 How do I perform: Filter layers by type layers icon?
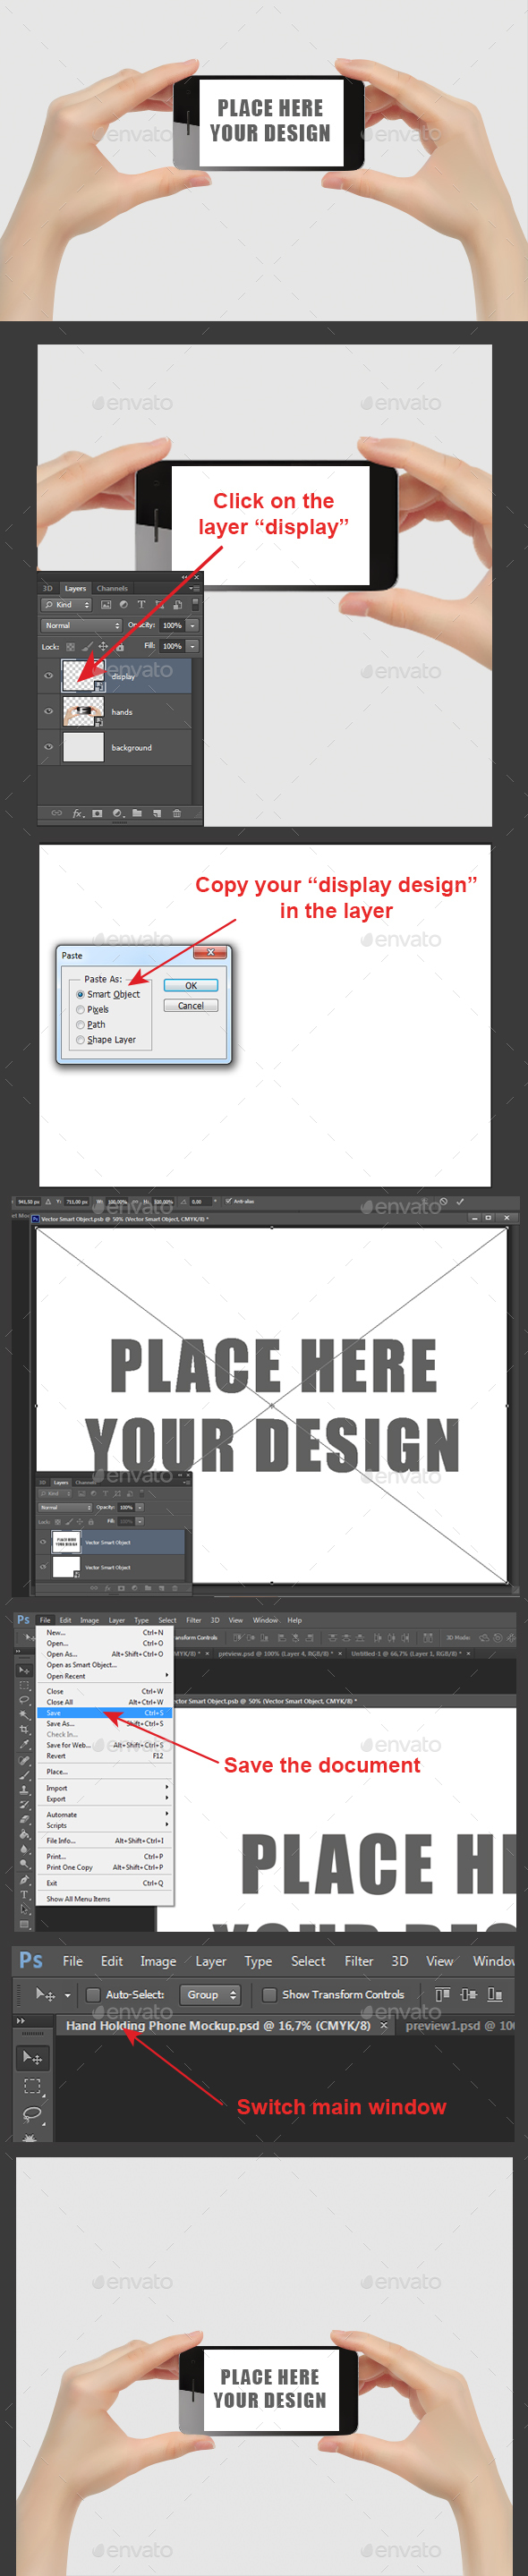[x=142, y=605]
